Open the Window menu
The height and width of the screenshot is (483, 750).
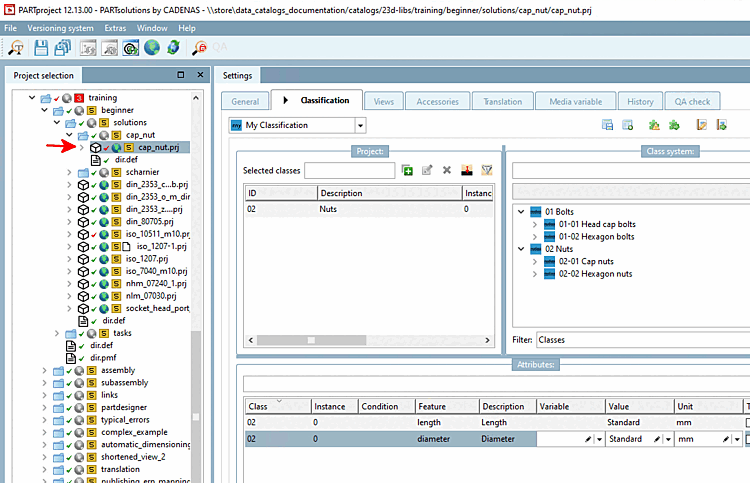(x=152, y=28)
